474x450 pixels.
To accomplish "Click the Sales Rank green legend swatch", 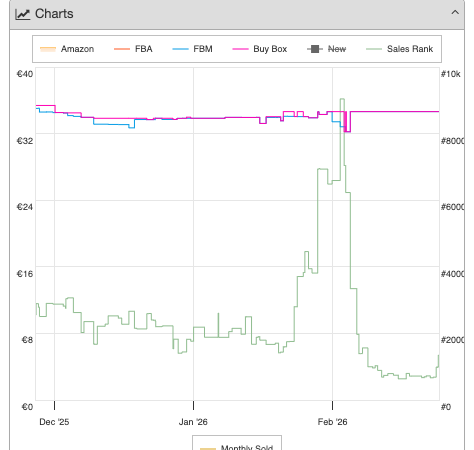I will tap(374, 49).
